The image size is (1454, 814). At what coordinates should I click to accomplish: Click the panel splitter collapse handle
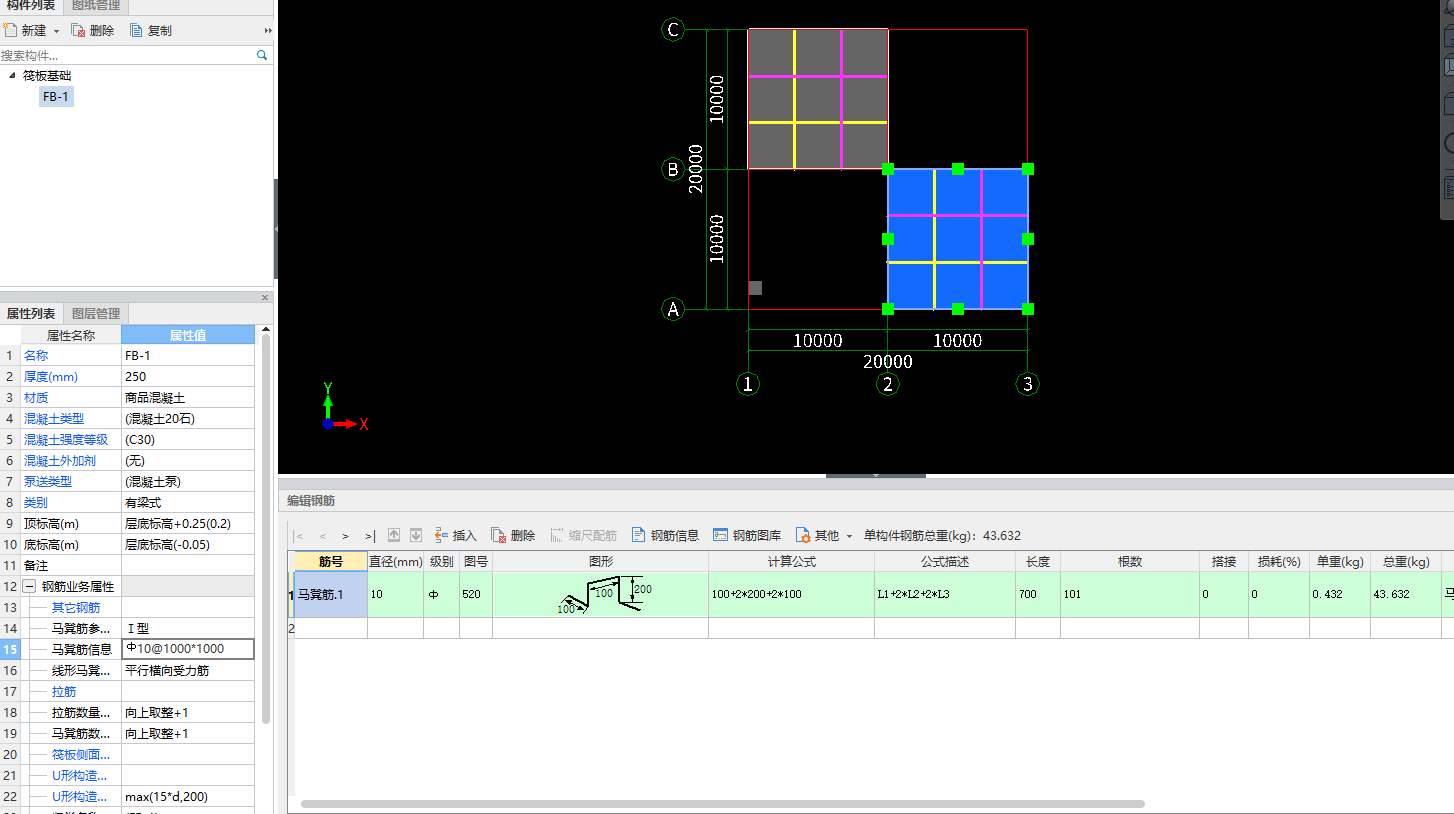pos(876,476)
